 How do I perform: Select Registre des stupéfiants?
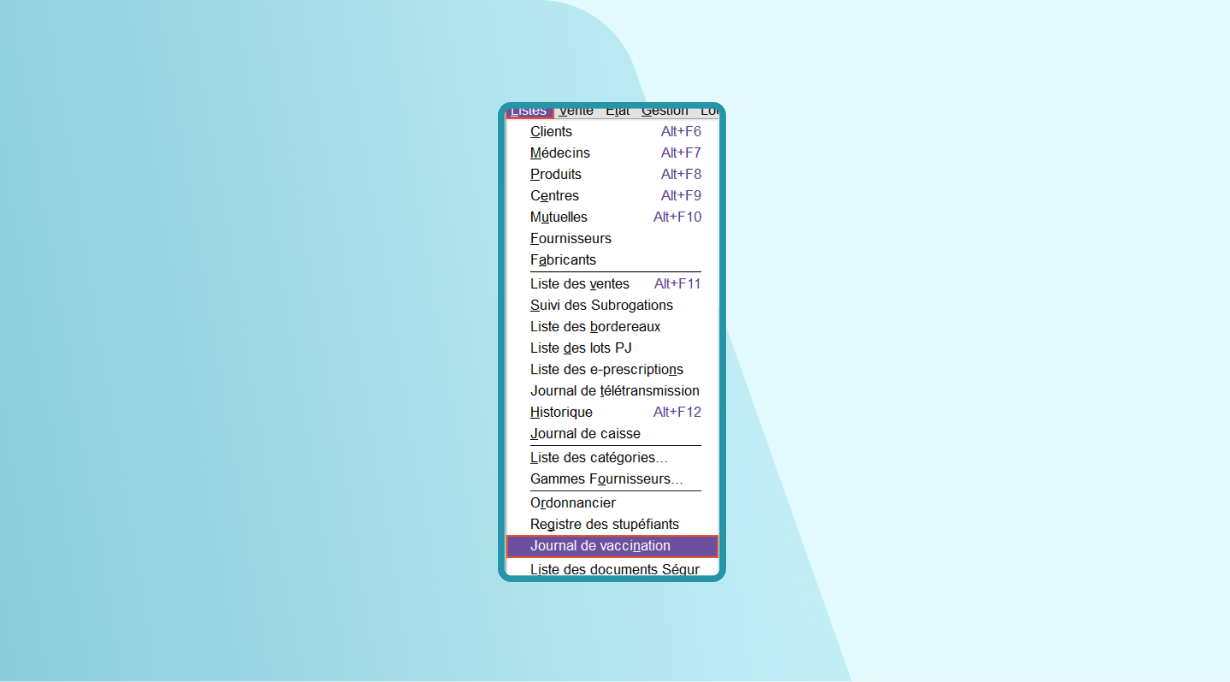tap(604, 524)
